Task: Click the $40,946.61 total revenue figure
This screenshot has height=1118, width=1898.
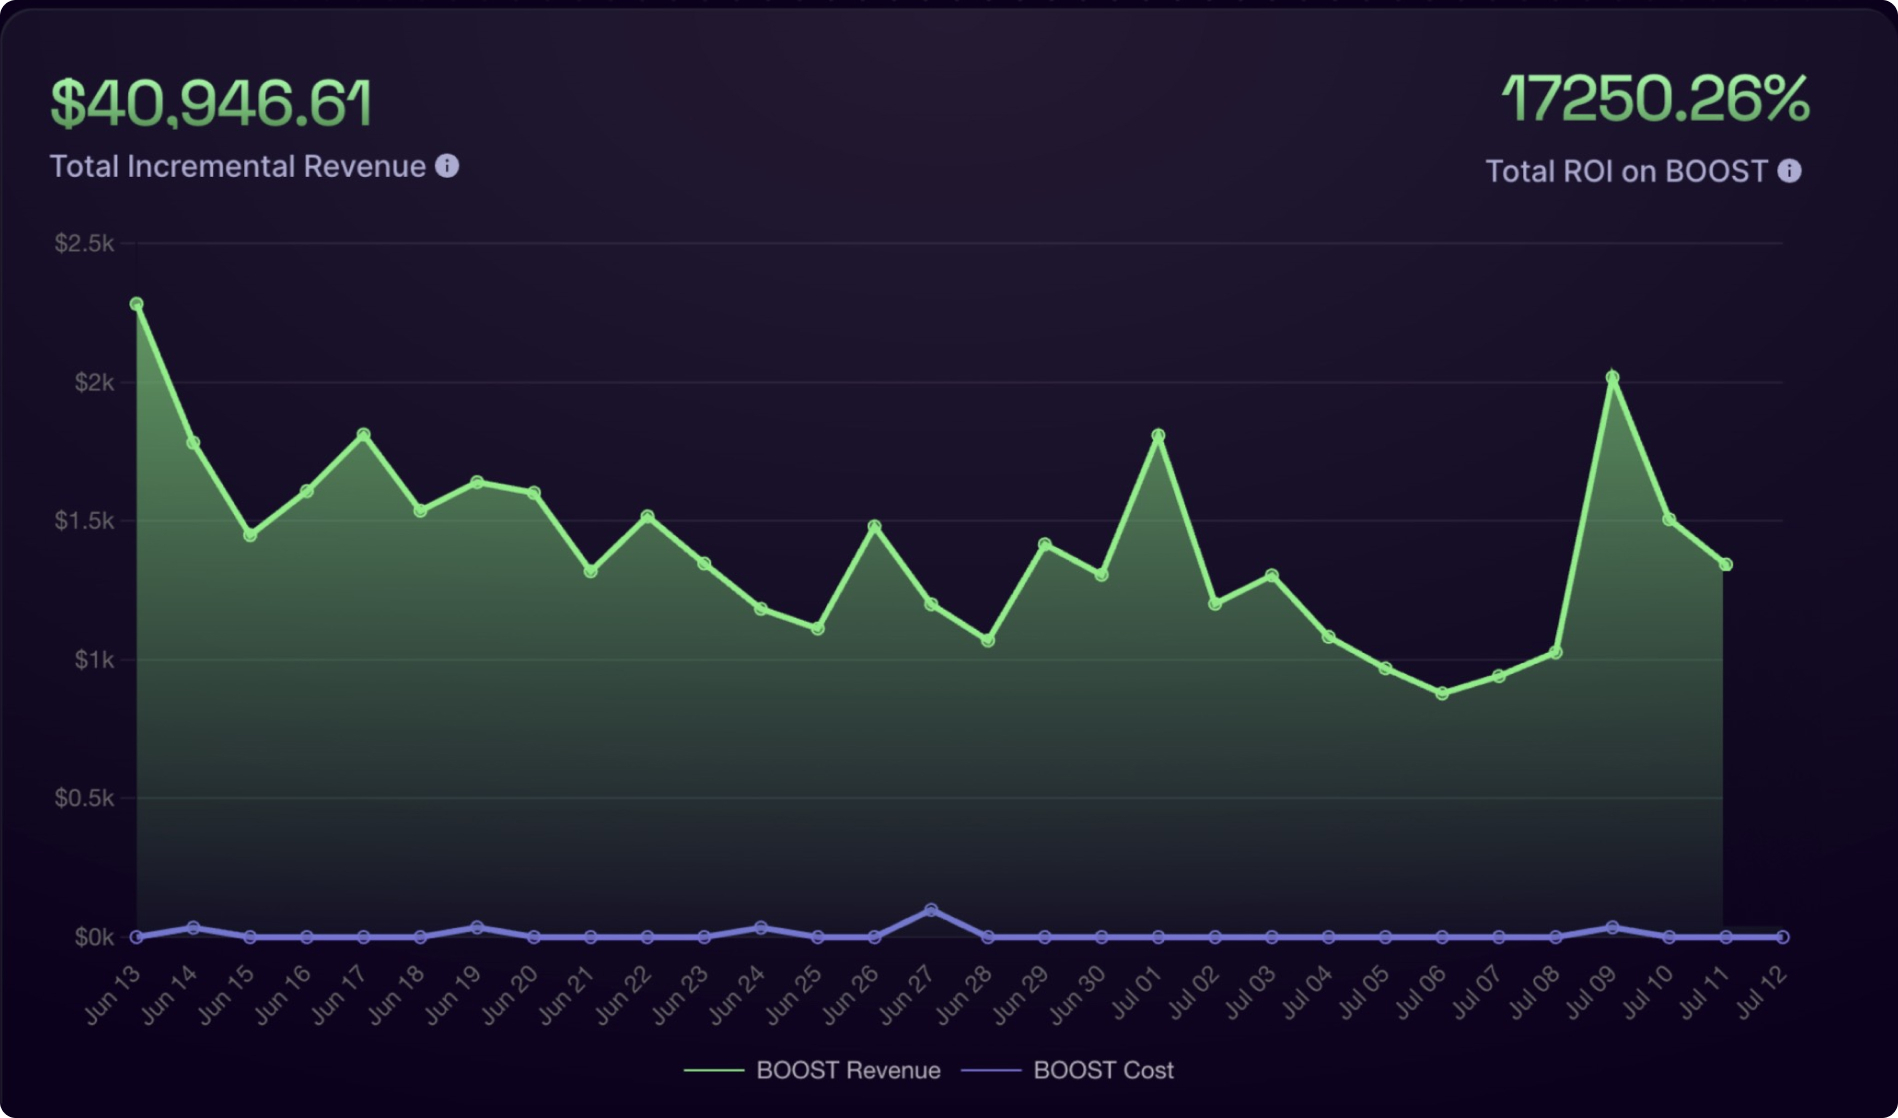Action: (211, 103)
